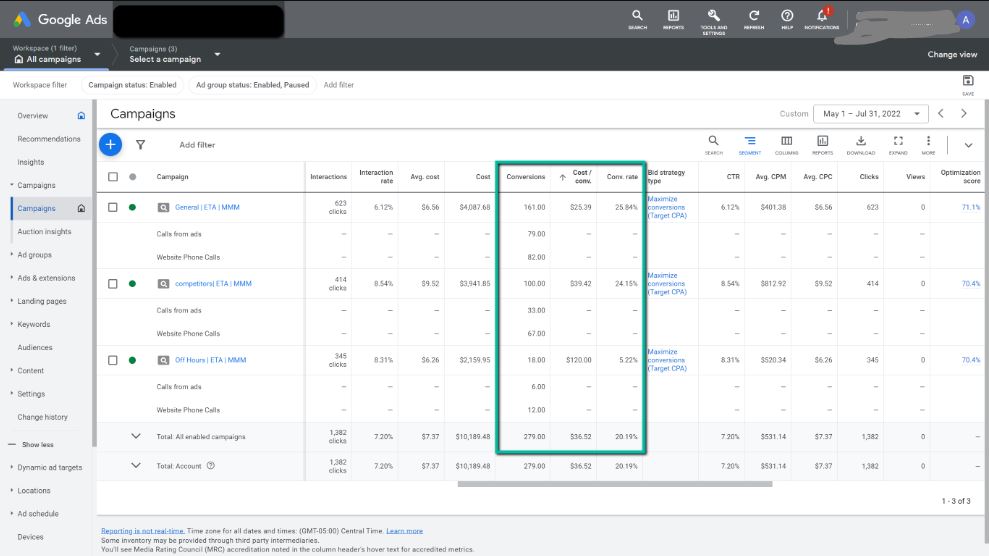Viewport: 989px width, 556px height.
Task: Go to previous date range
Action: (940, 113)
